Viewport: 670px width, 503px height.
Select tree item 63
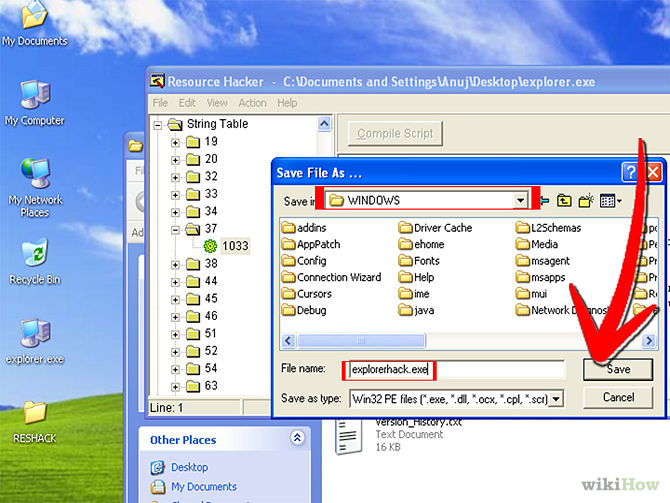coord(211,386)
